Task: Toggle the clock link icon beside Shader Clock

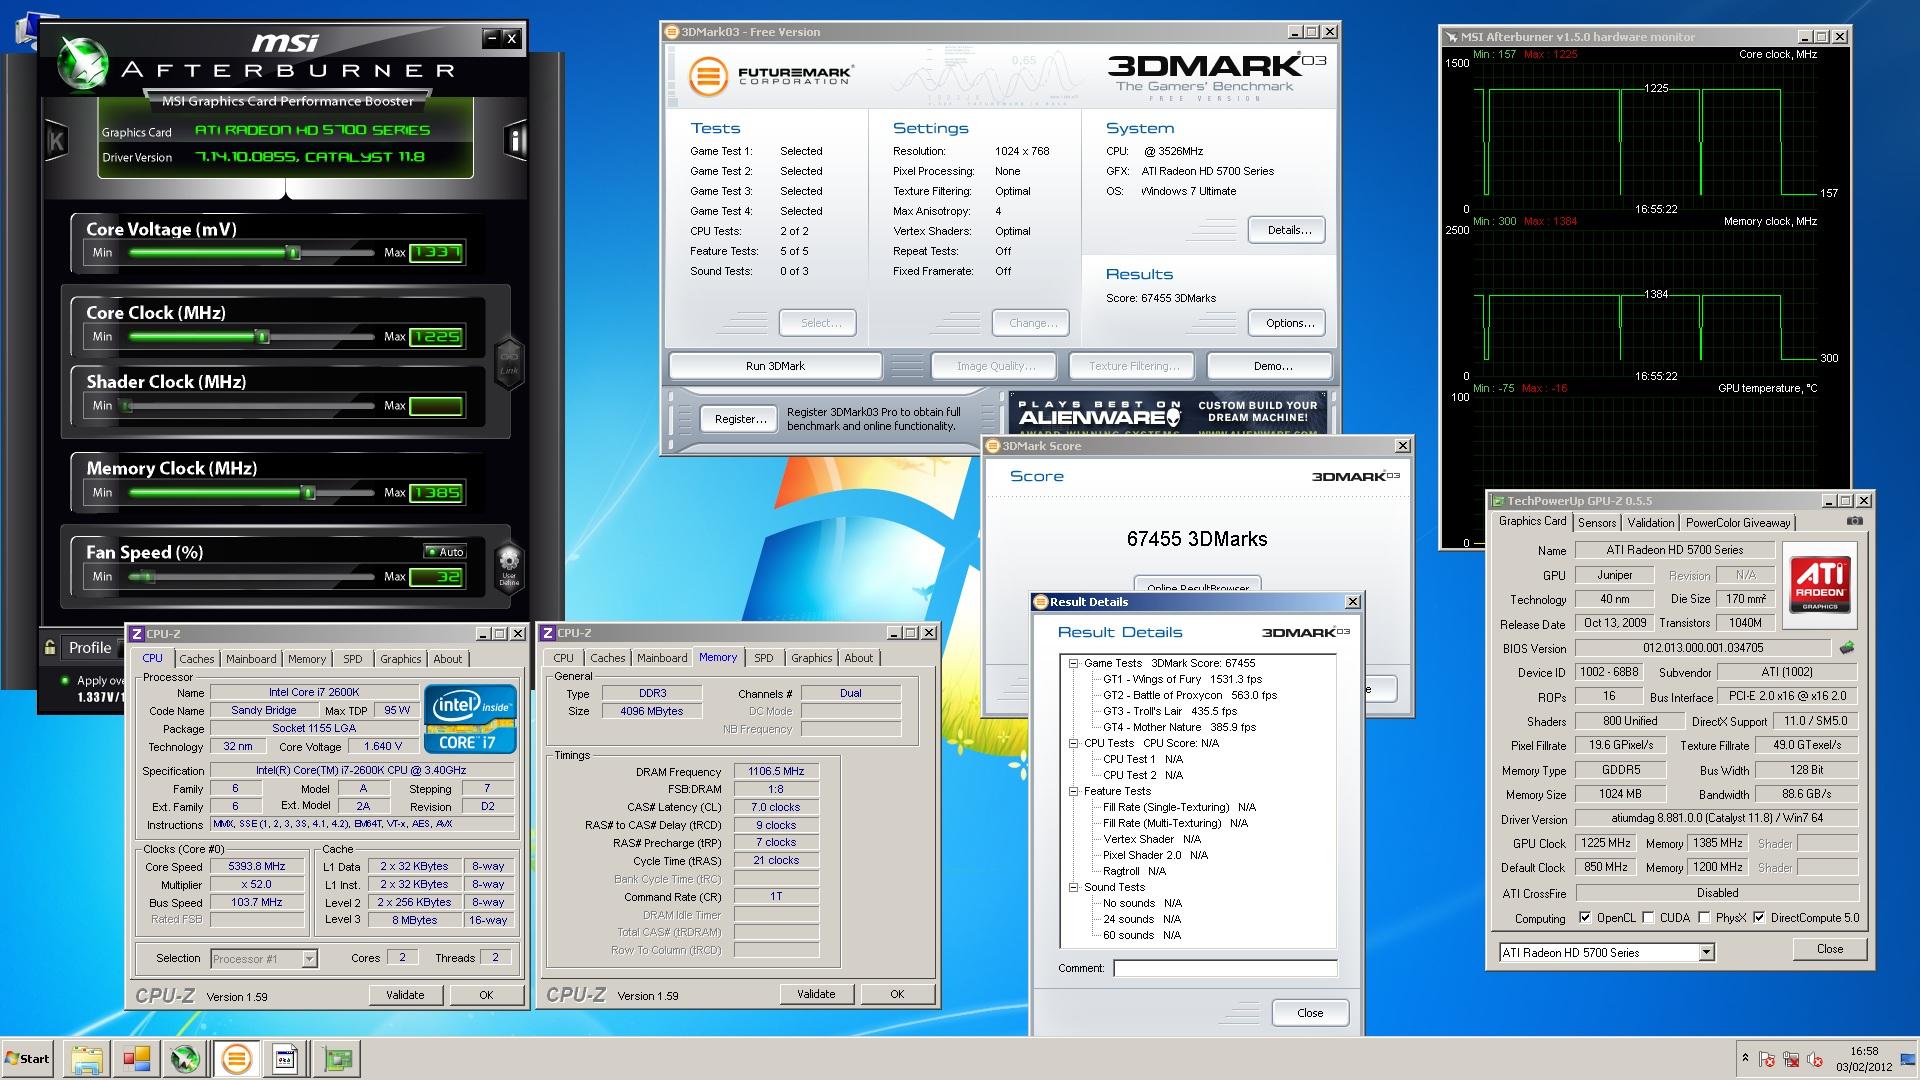Action: (509, 363)
